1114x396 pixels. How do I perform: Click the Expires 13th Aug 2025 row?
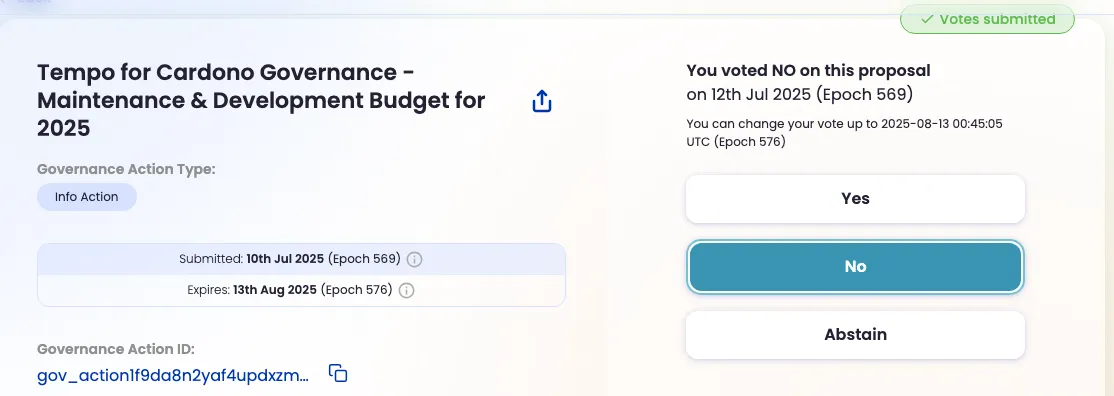pyautogui.click(x=301, y=290)
